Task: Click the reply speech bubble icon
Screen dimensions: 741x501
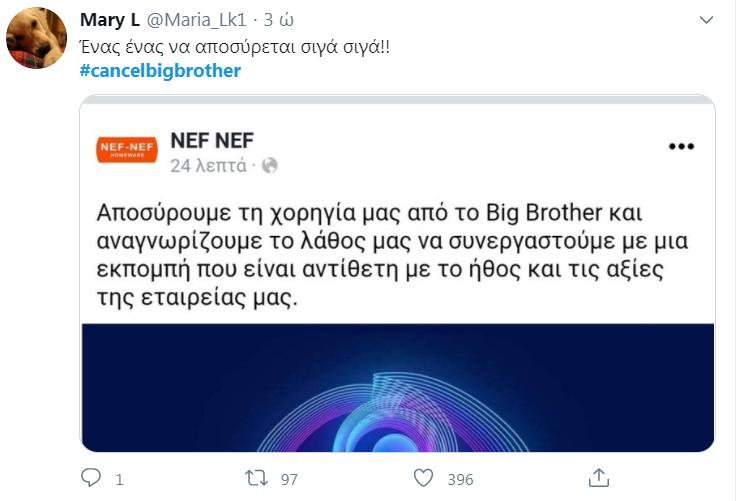Action: point(90,478)
